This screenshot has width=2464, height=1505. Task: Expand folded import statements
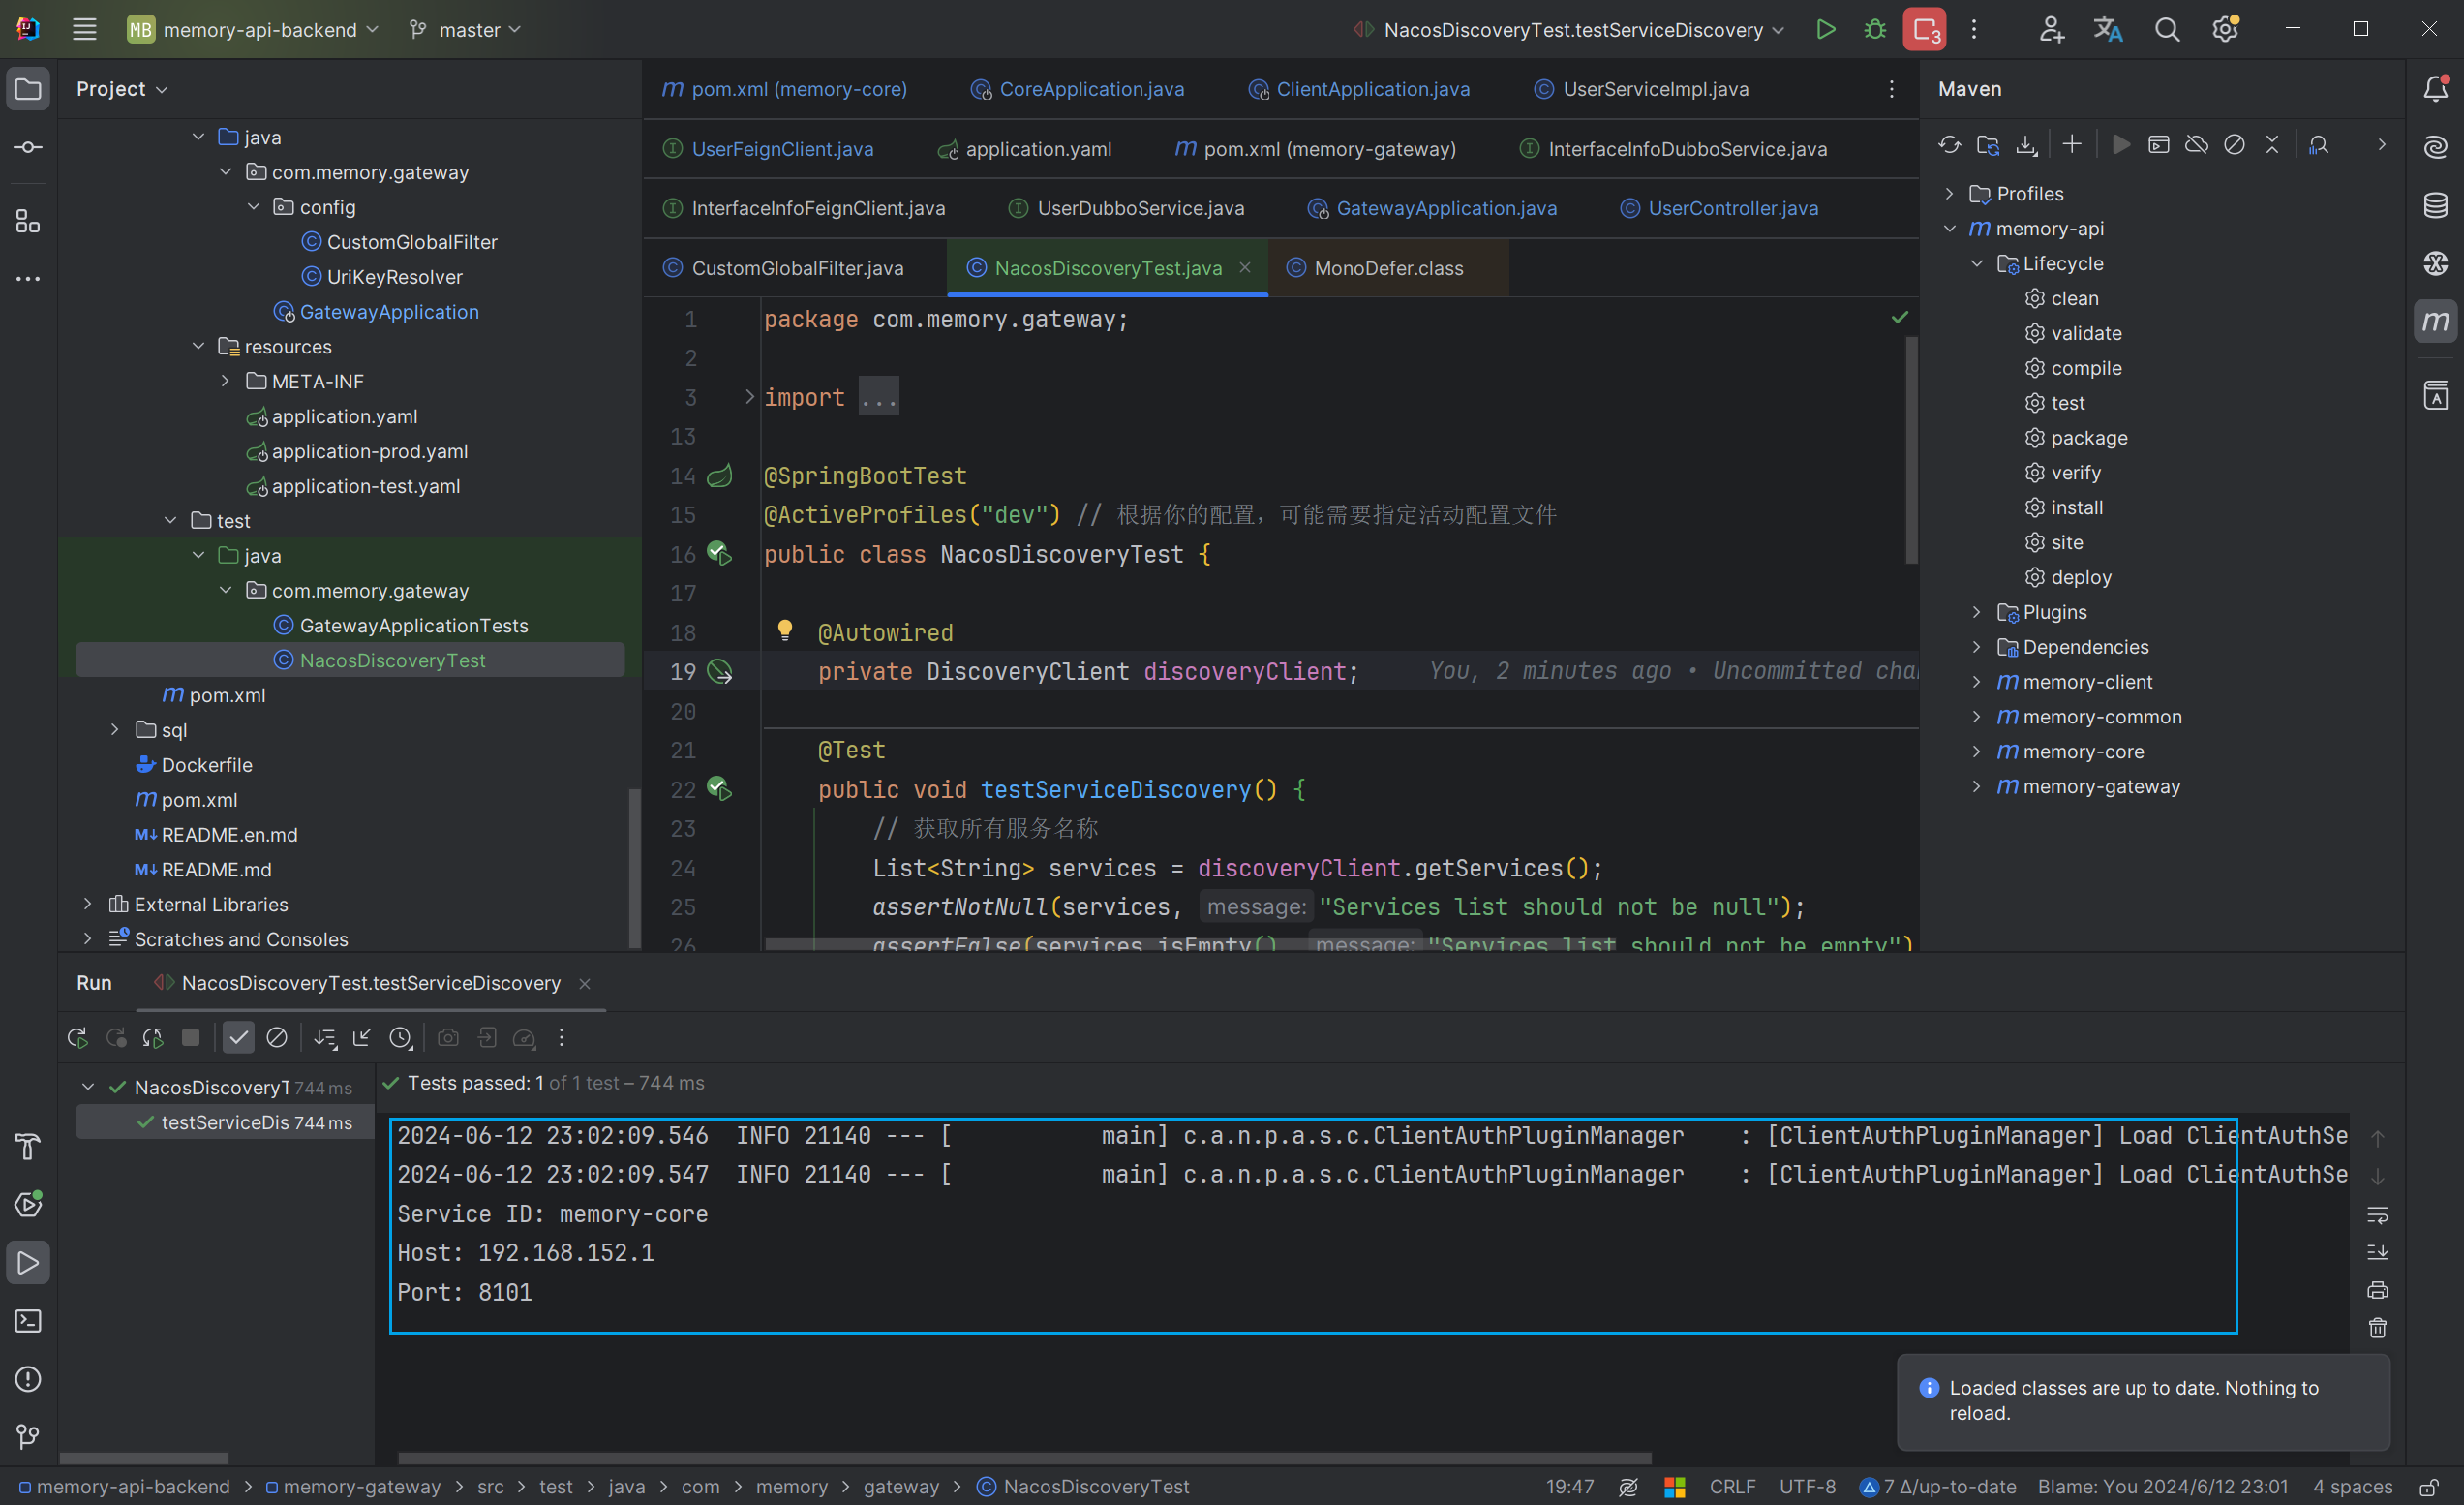tap(750, 397)
